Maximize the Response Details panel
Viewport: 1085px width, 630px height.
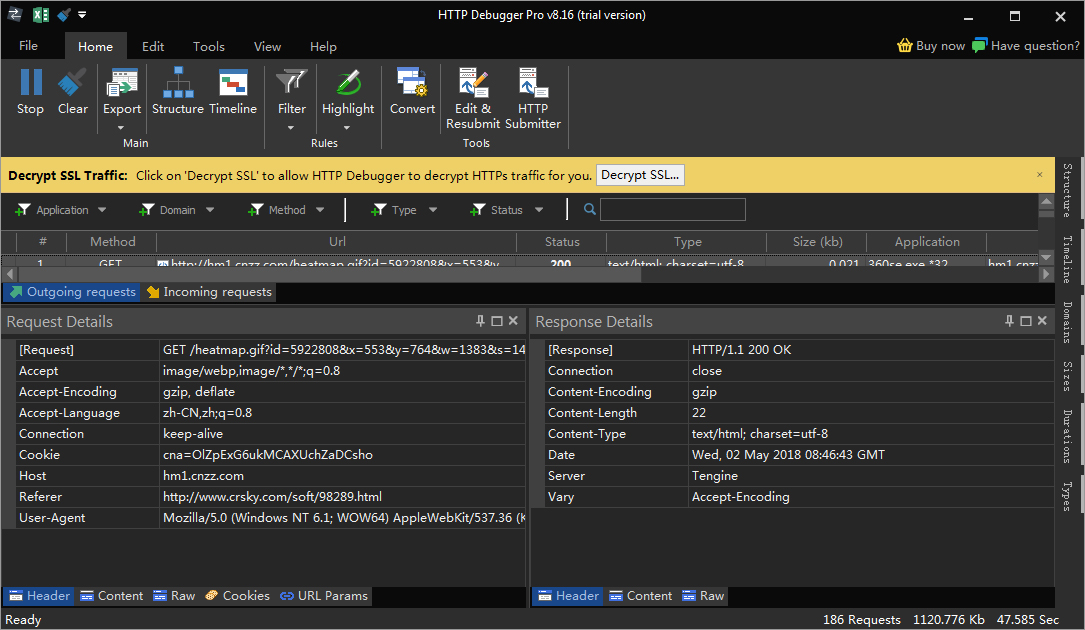1026,321
